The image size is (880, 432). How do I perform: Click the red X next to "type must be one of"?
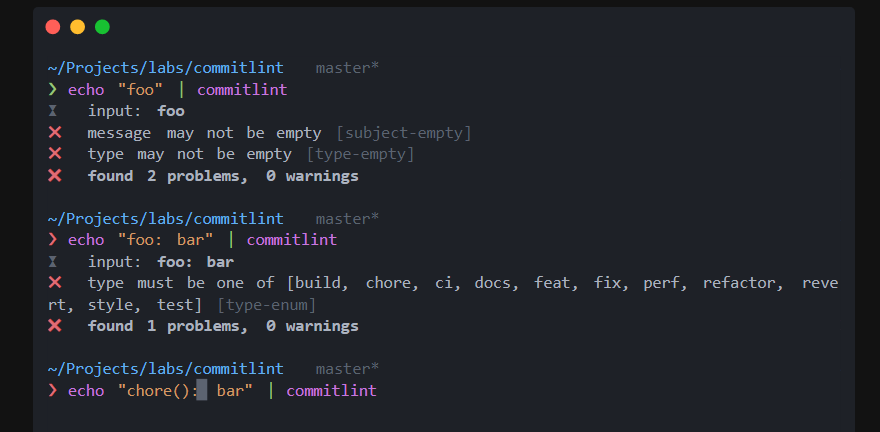[x=54, y=283]
